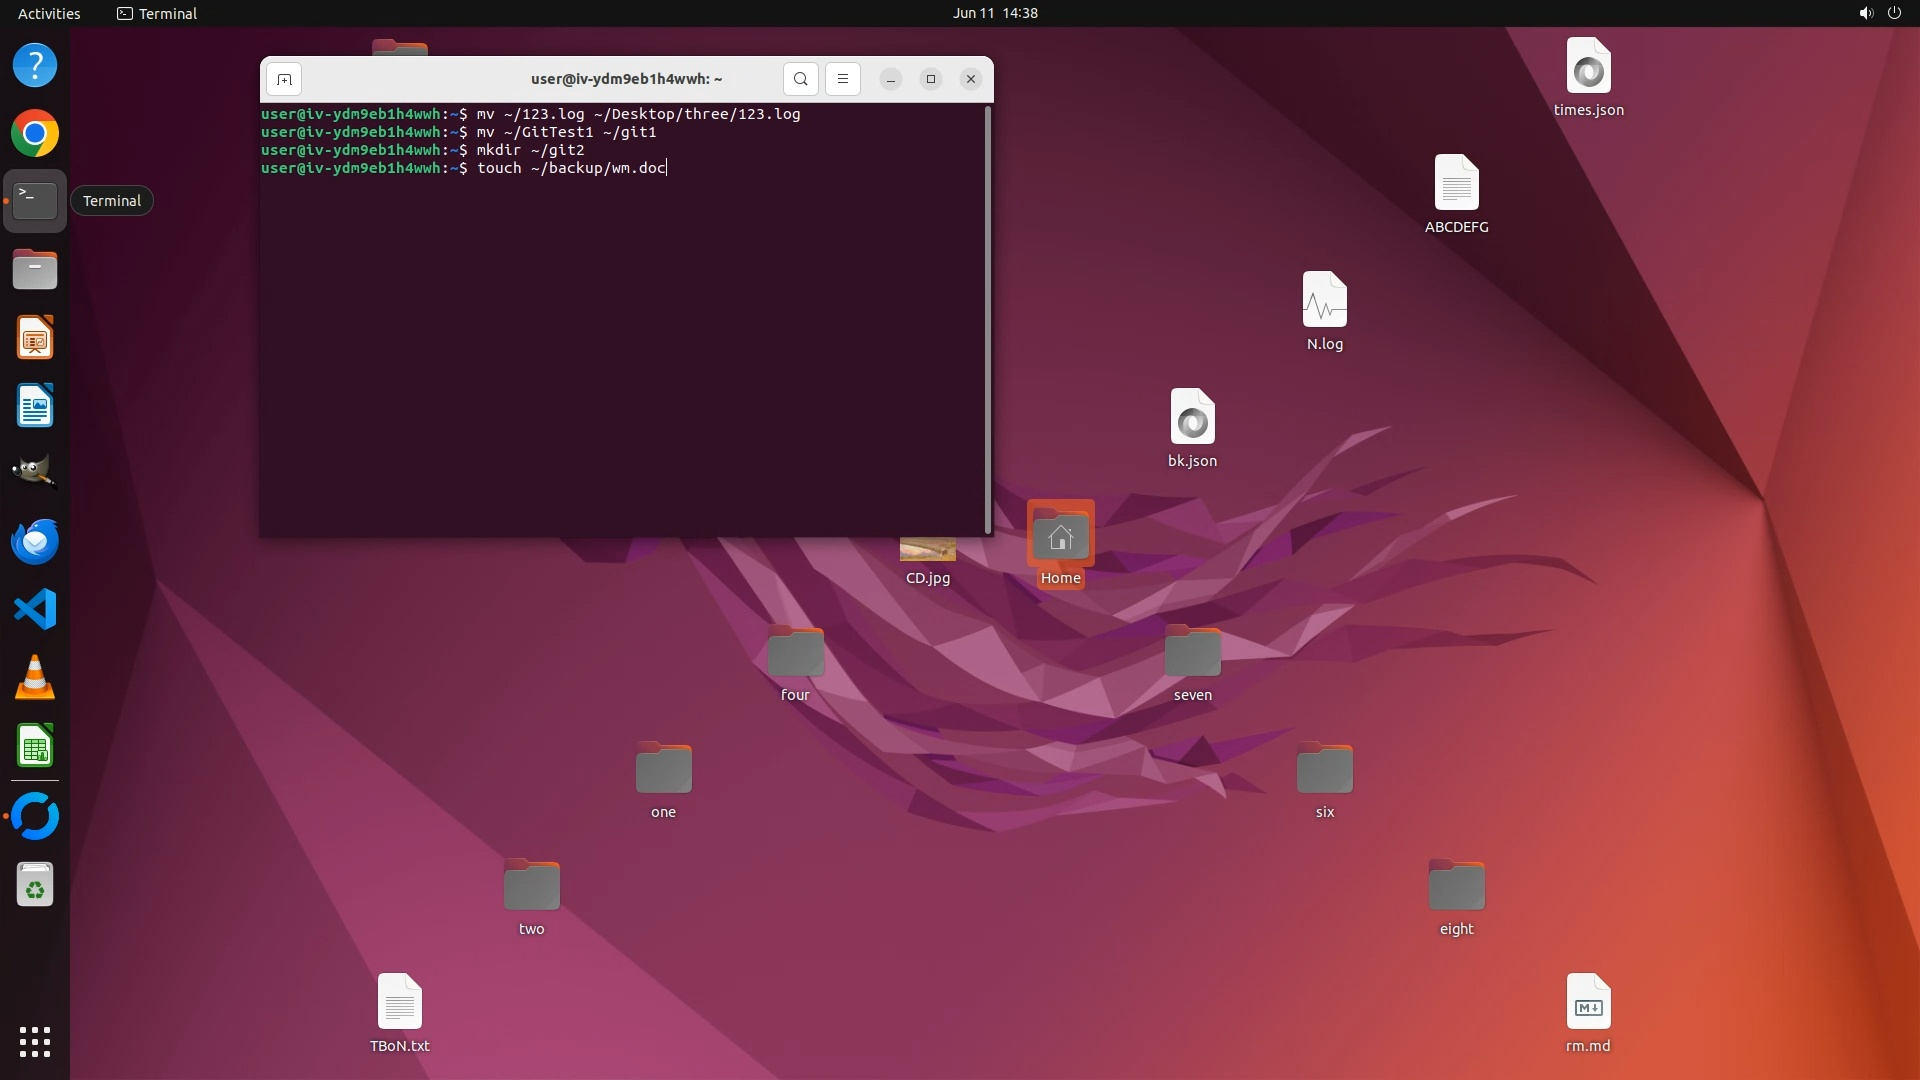This screenshot has height=1080, width=1920.
Task: Open LibreOffice Calc from the dock
Action: click(x=35, y=746)
